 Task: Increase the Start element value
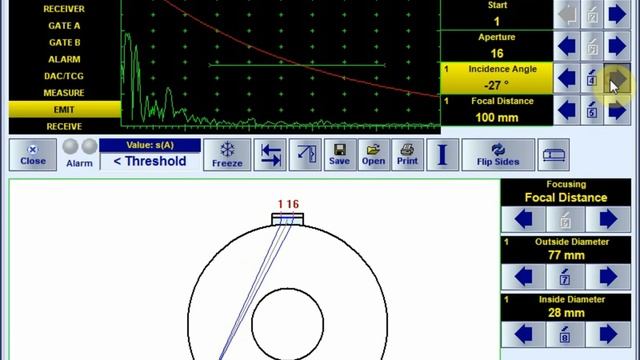pyautogui.click(x=617, y=14)
